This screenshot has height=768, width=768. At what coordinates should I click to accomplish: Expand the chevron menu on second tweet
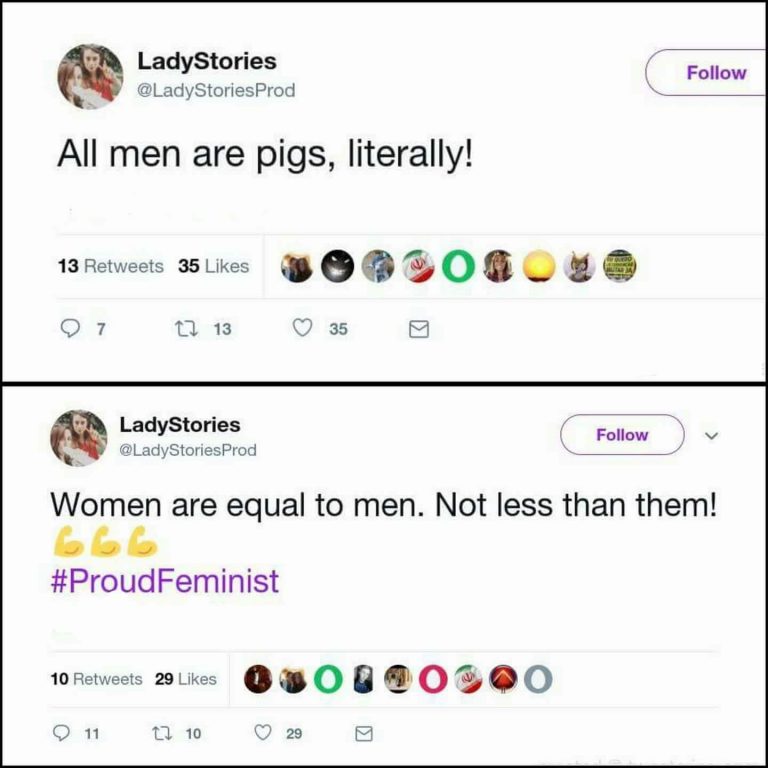point(711,436)
